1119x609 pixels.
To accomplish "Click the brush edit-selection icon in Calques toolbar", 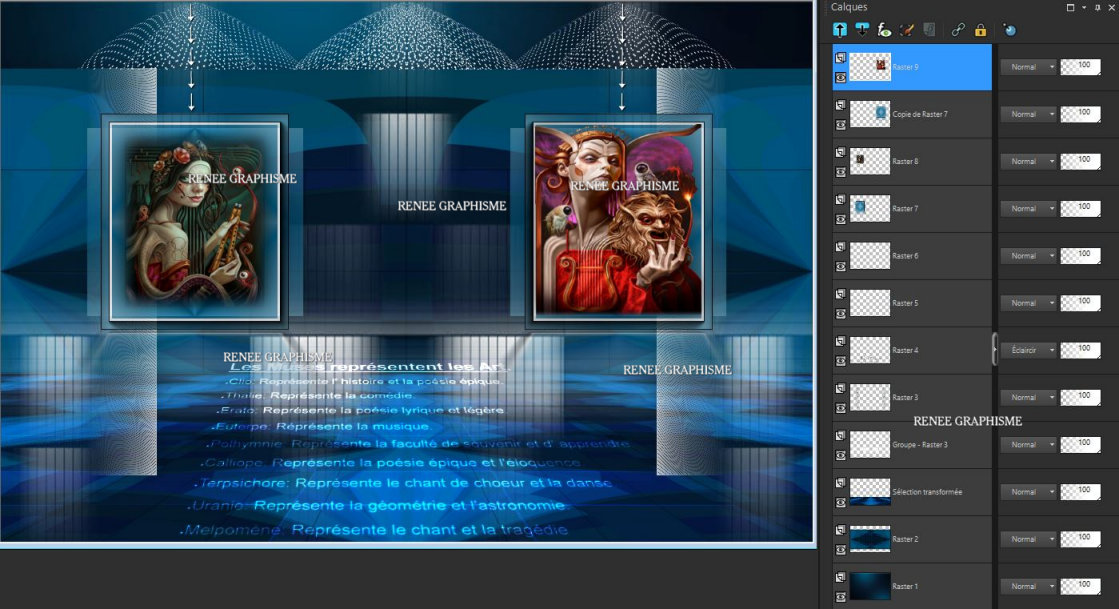I will (906, 30).
